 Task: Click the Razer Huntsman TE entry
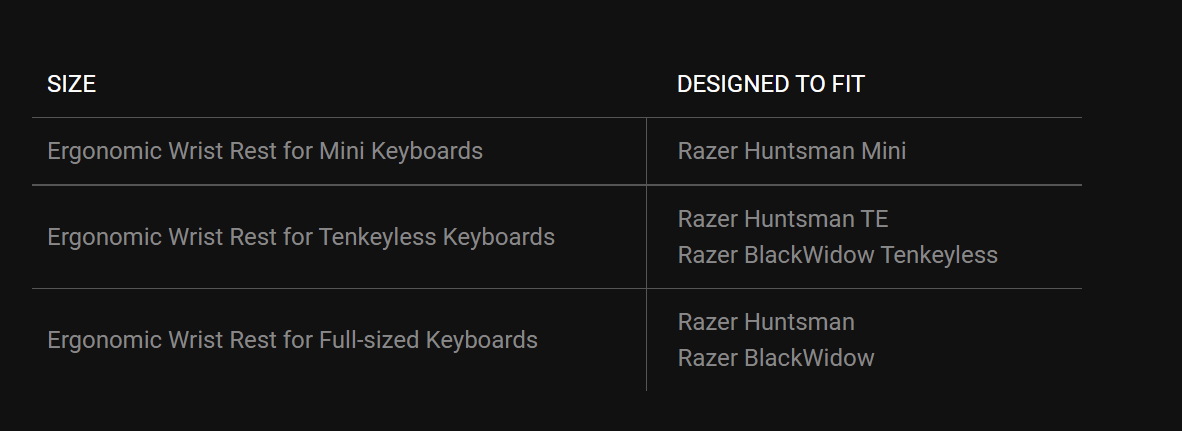(782, 219)
